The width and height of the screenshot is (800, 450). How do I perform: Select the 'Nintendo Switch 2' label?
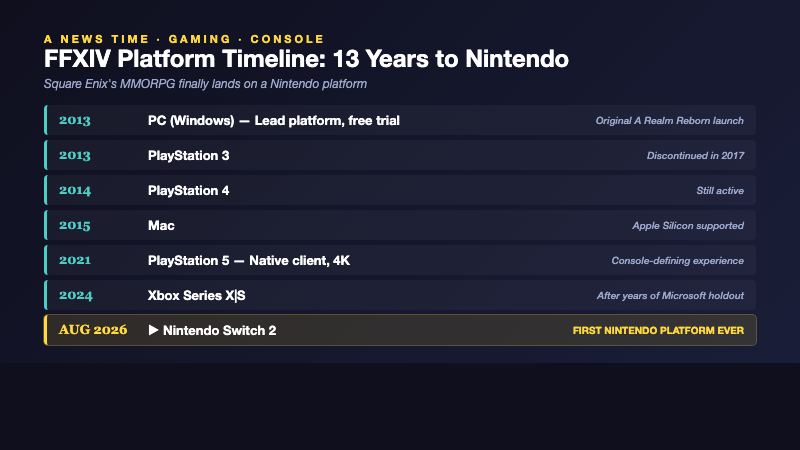click(219, 330)
